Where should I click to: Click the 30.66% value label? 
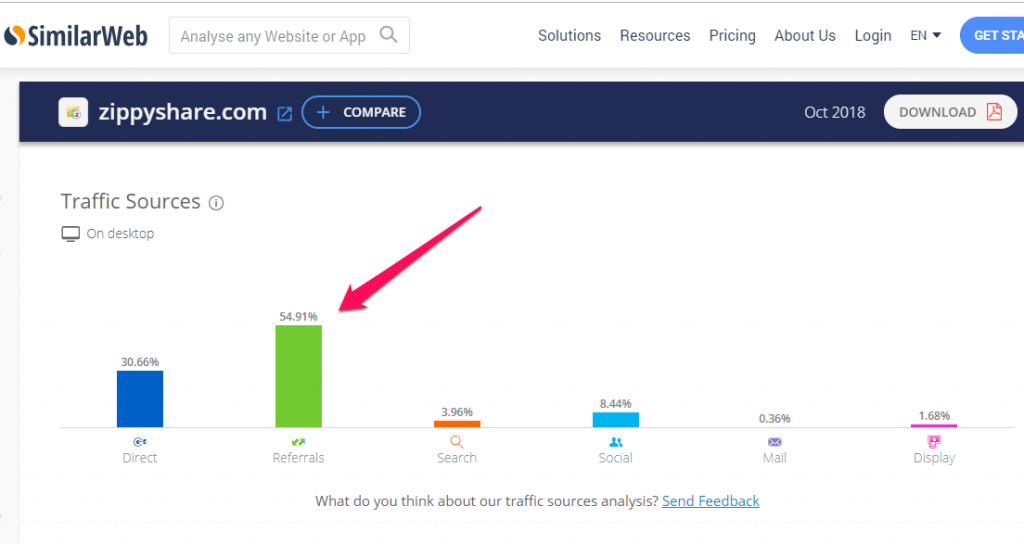(x=140, y=362)
